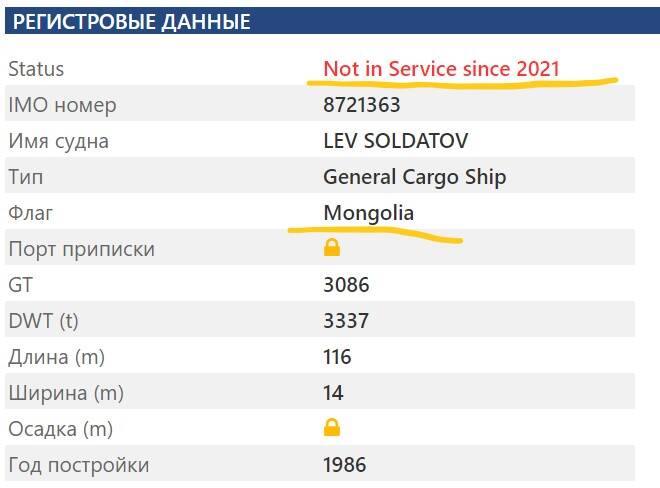Click the Mongolia flag value
The width and height of the screenshot is (660, 488).
click(368, 213)
